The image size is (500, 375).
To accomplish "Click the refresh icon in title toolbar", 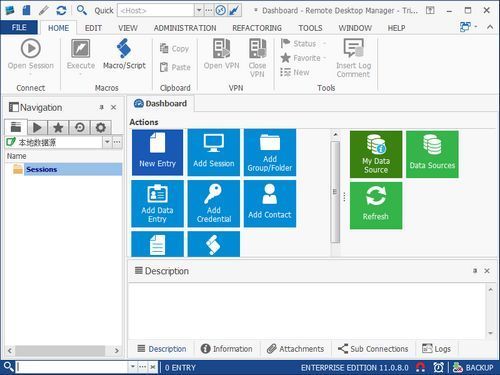I will coord(61,10).
